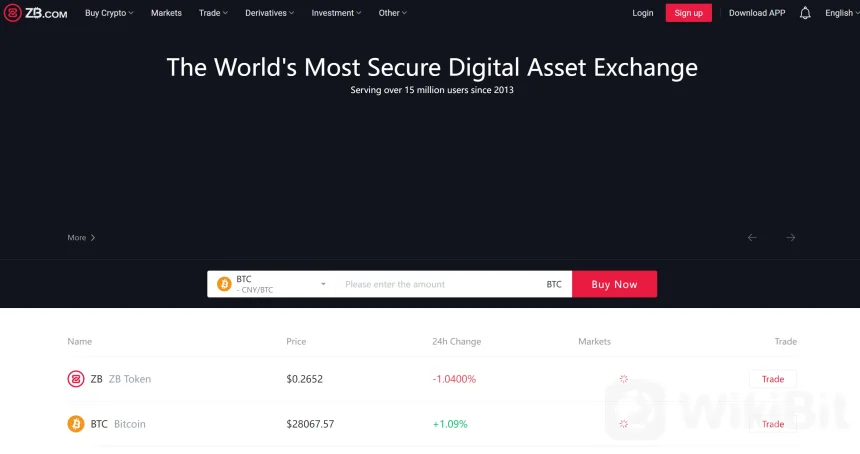
Task: Open the Markets page
Action: tap(166, 13)
